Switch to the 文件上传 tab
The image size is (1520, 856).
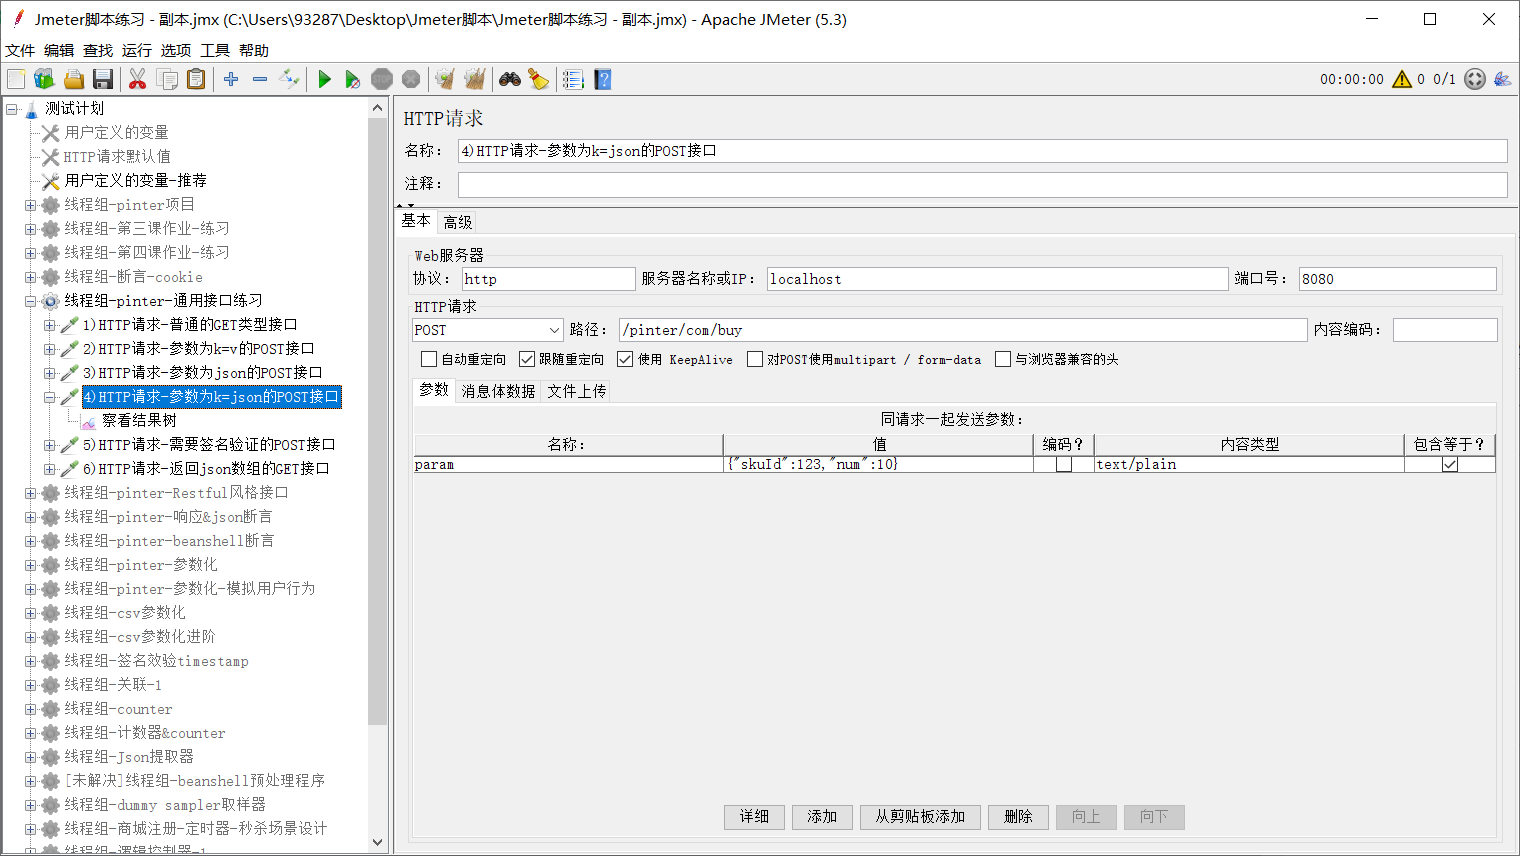pyautogui.click(x=577, y=391)
